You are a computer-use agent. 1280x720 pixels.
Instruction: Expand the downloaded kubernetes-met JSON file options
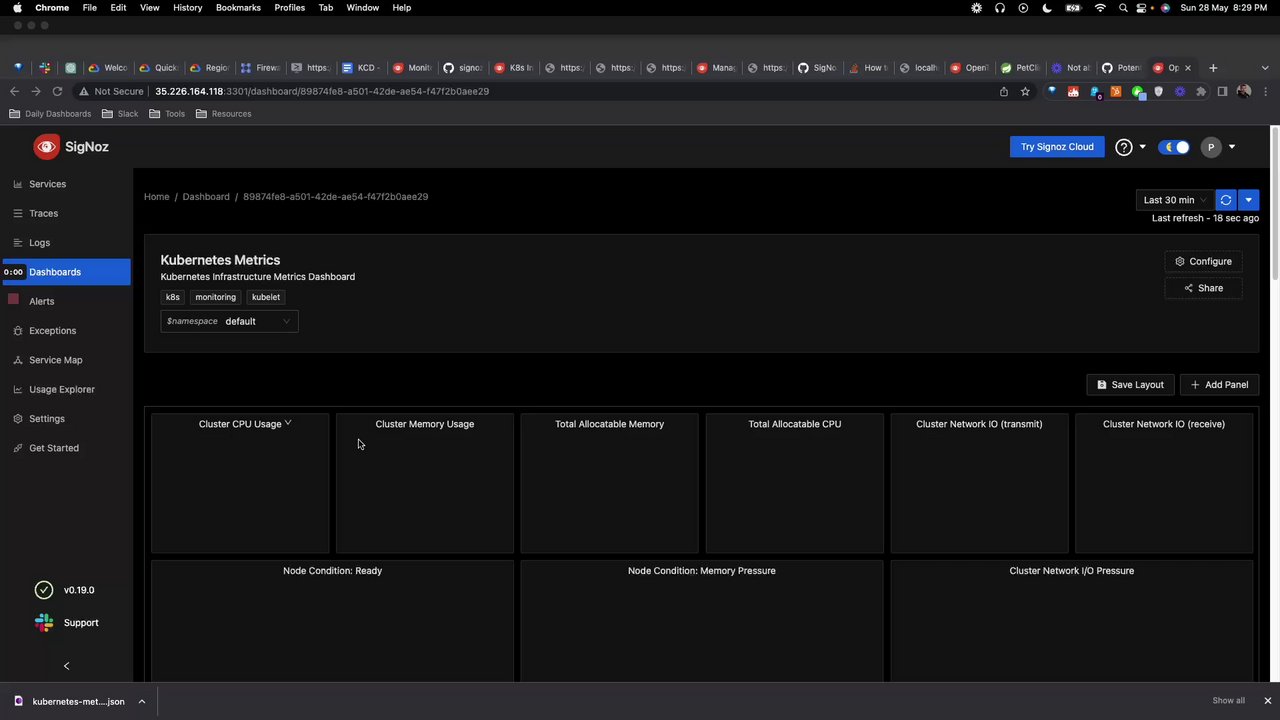pyautogui.click(x=142, y=701)
